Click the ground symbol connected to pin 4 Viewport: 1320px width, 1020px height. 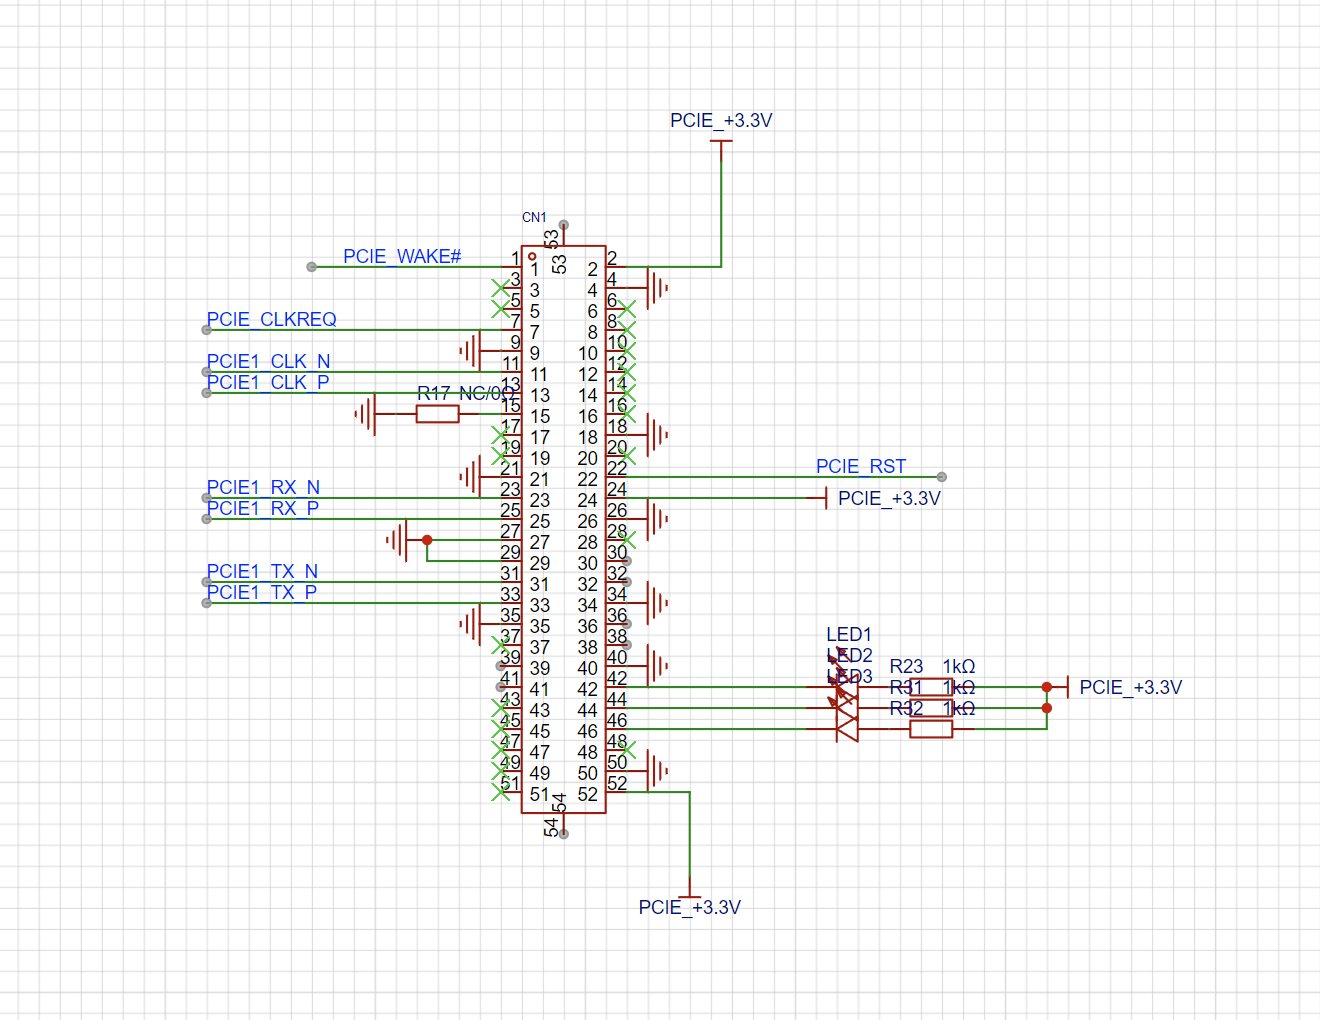[657, 288]
